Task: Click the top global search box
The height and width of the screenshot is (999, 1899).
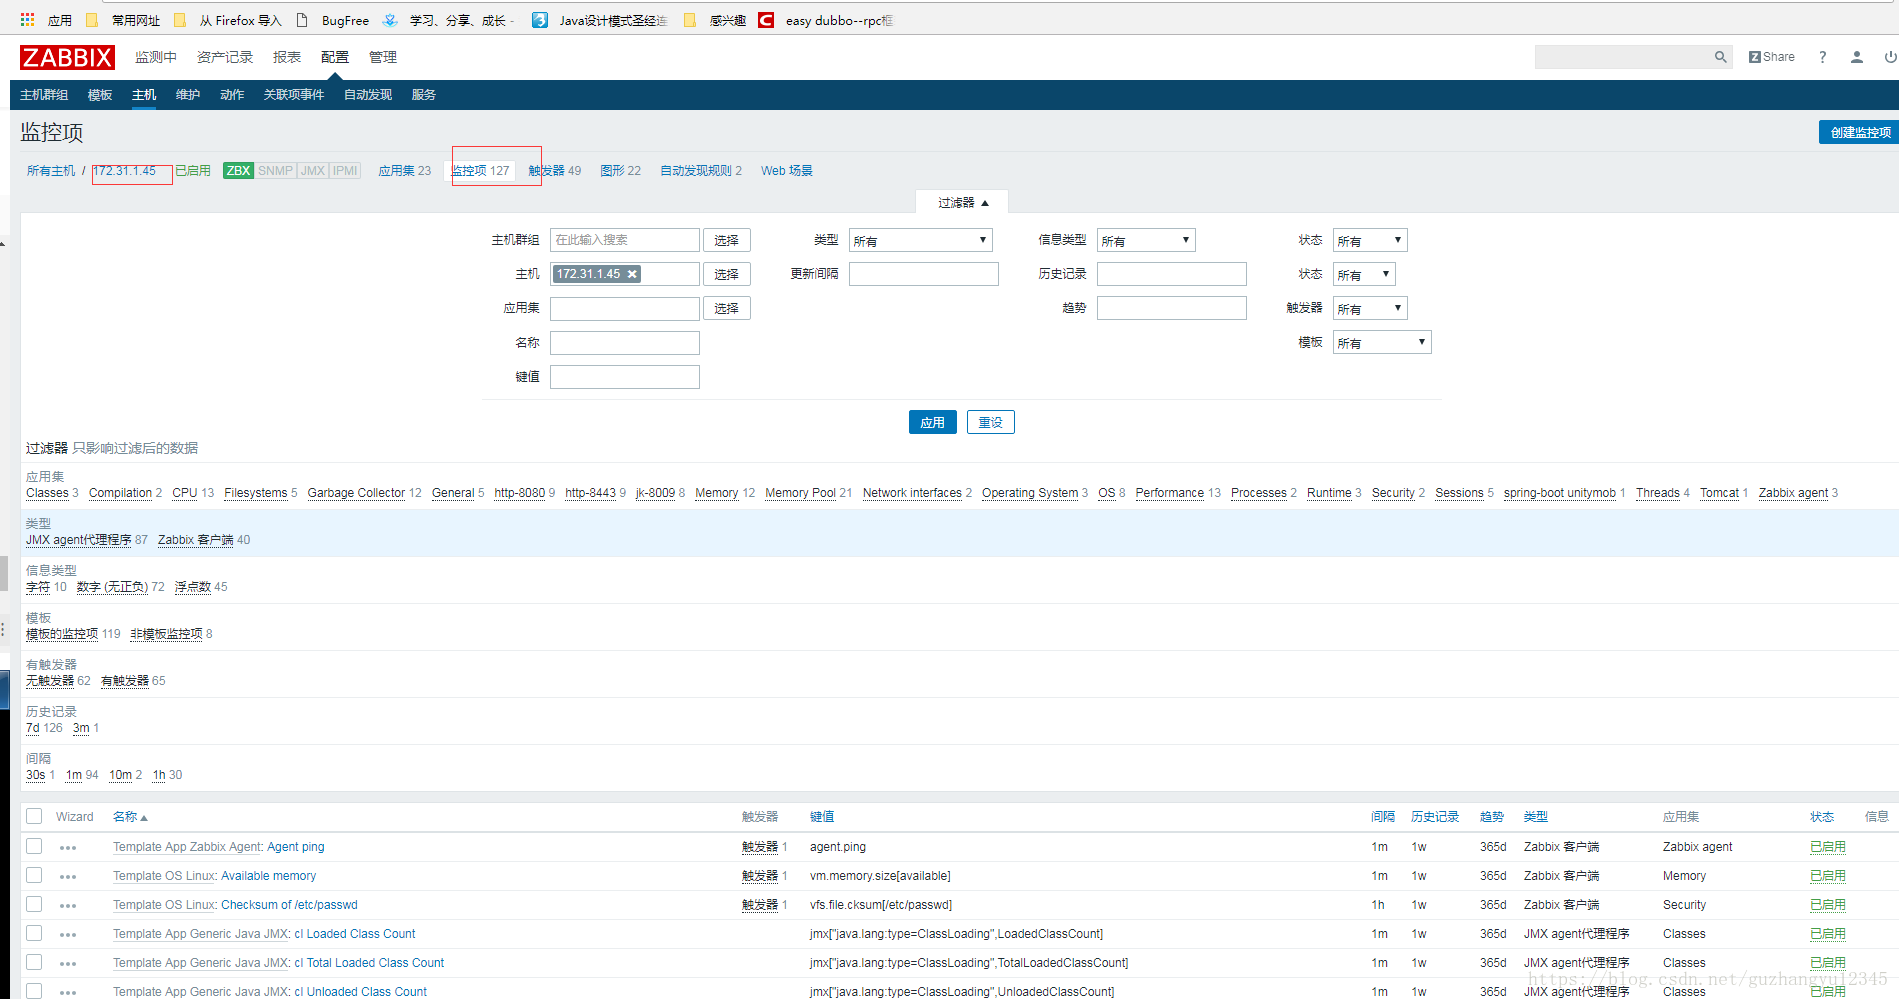Action: [x=1623, y=57]
